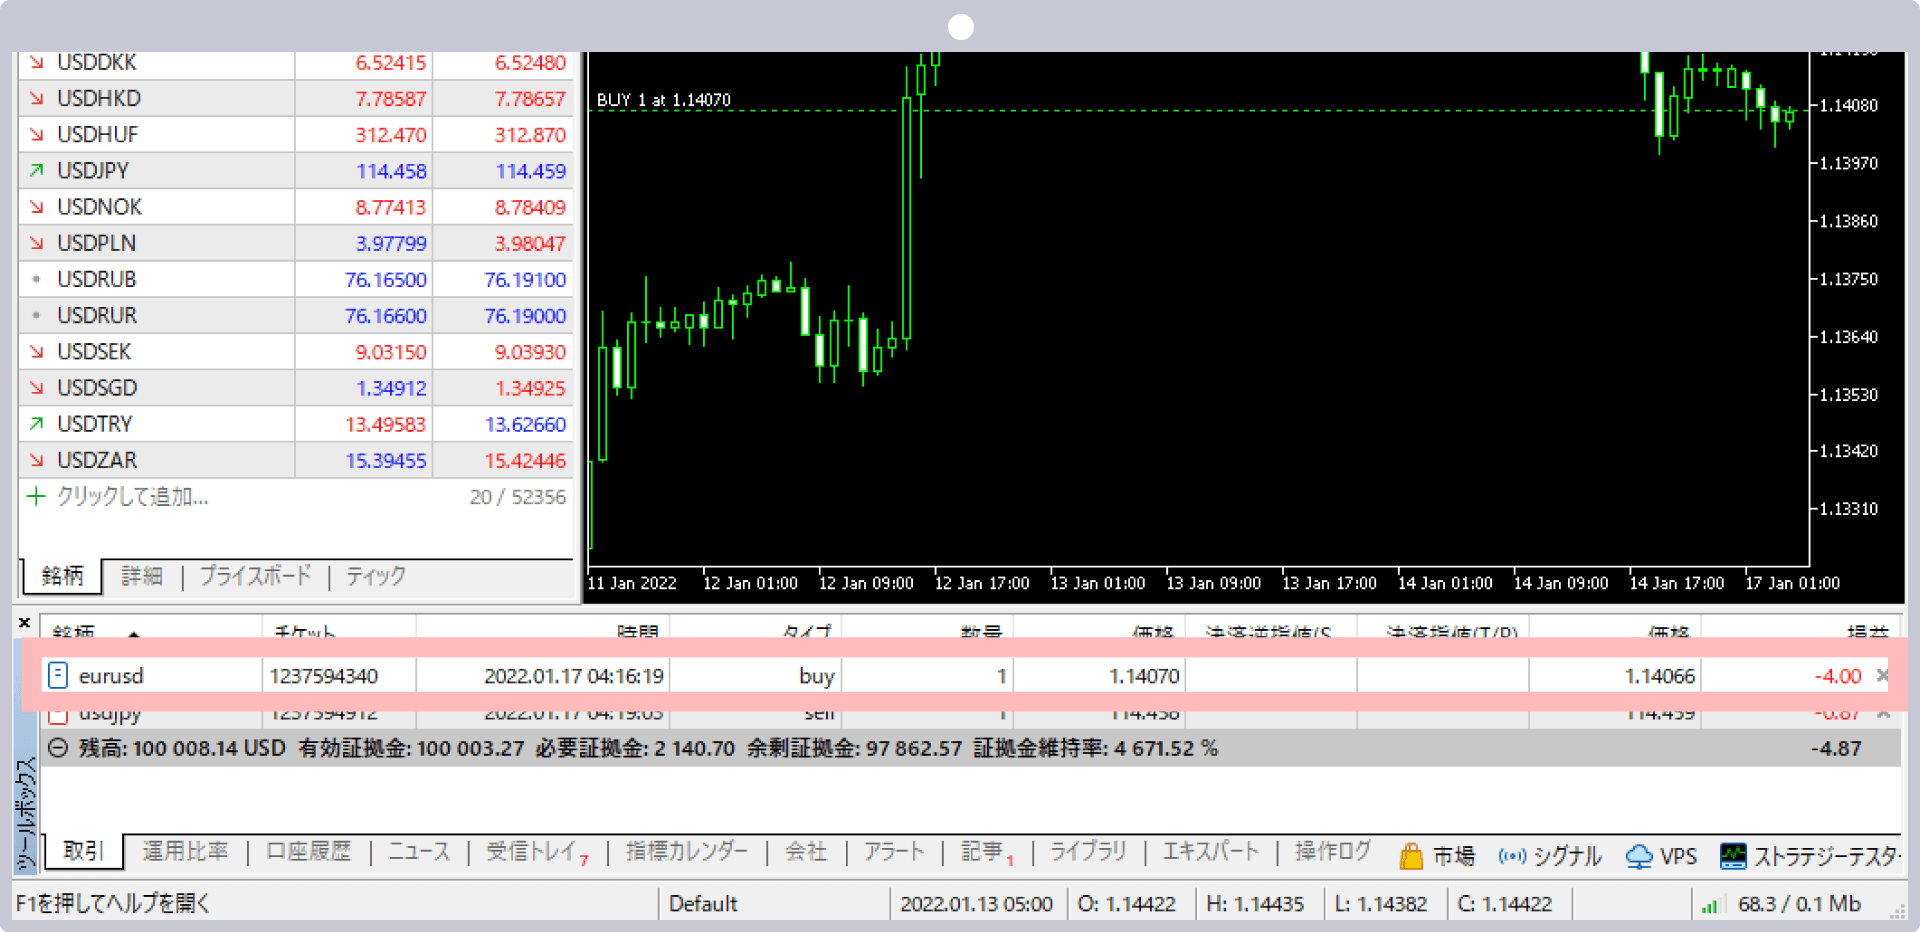The height and width of the screenshot is (932, 1920).
Task: Switch to the 詳細 tab
Action: (x=142, y=576)
